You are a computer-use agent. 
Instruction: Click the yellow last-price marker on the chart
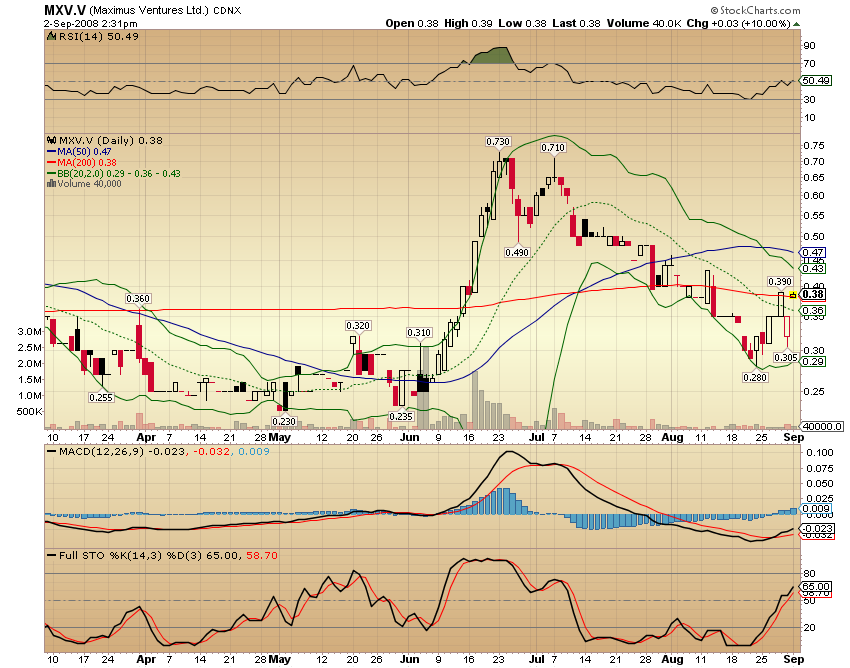(x=793, y=295)
